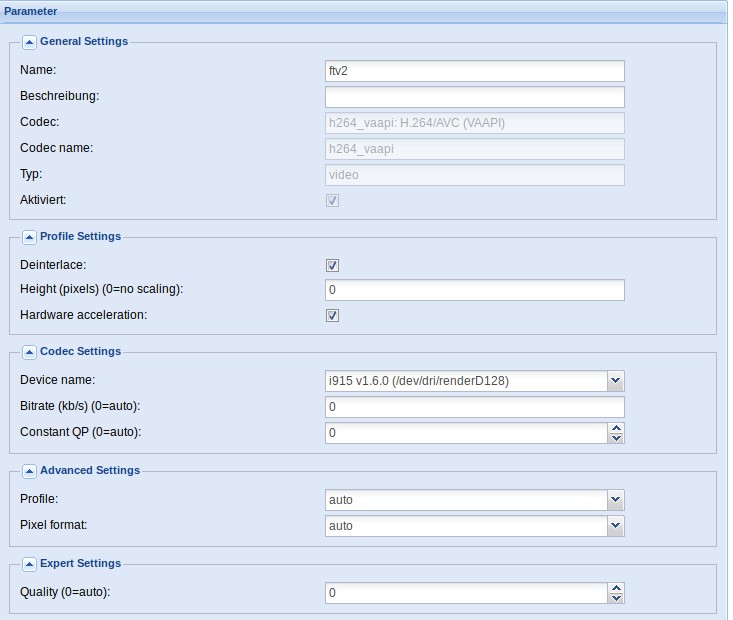The width and height of the screenshot is (733, 620).
Task: Click the Bitrate (kb/s) input field
Action: tap(474, 407)
